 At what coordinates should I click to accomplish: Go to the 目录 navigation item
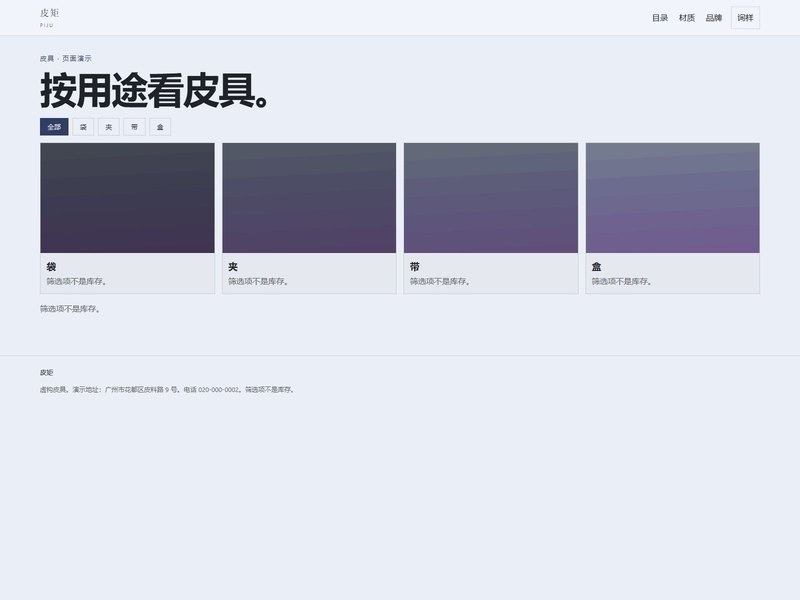pyautogui.click(x=660, y=18)
